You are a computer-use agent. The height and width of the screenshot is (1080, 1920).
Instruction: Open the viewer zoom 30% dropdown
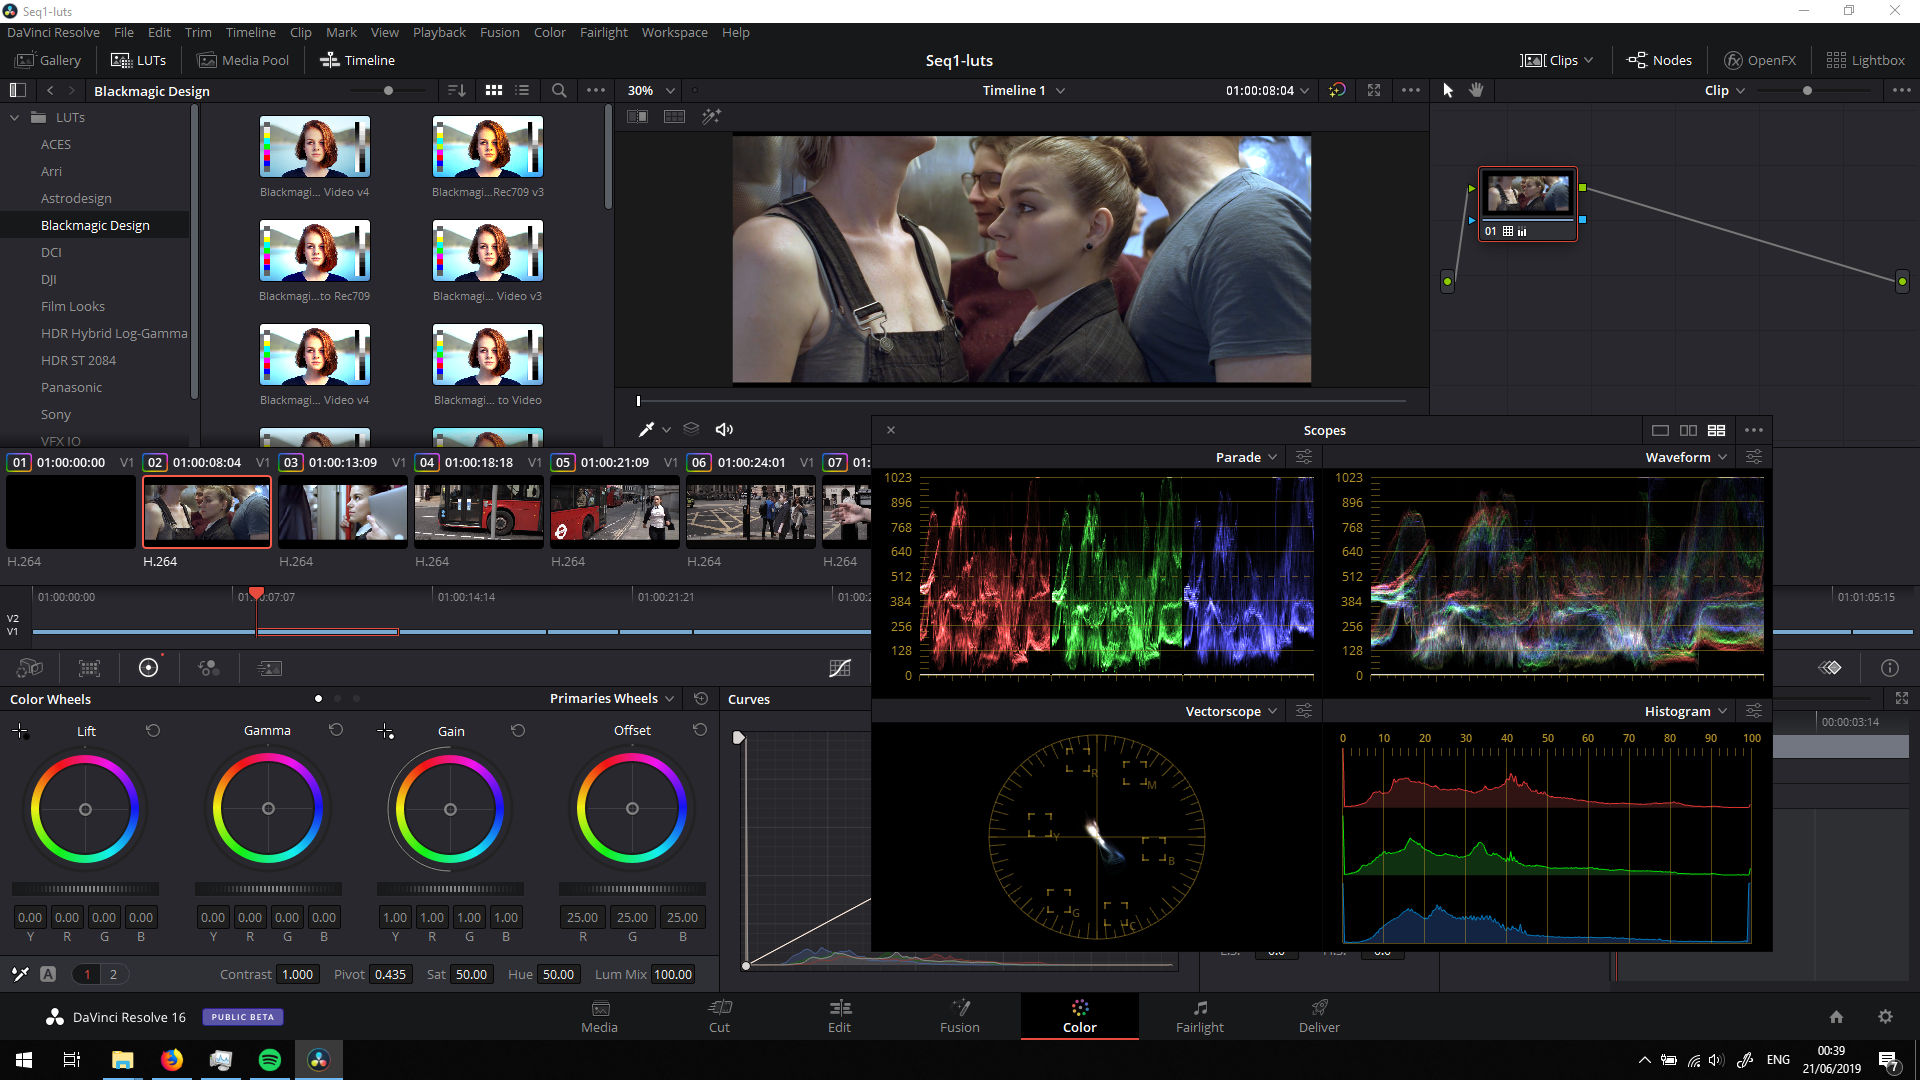click(651, 90)
